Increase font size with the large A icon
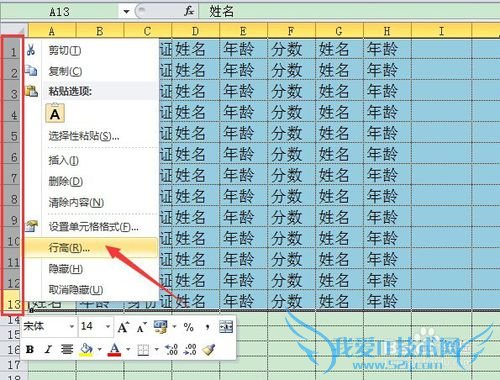 coord(123,327)
